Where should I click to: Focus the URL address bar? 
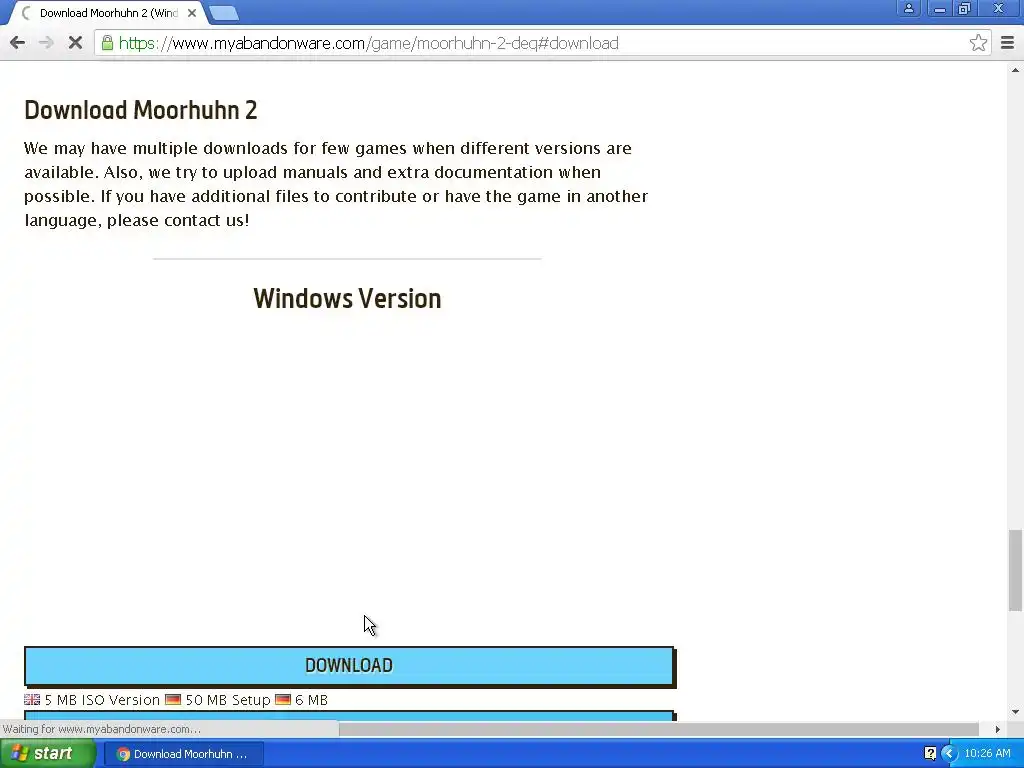point(542,43)
